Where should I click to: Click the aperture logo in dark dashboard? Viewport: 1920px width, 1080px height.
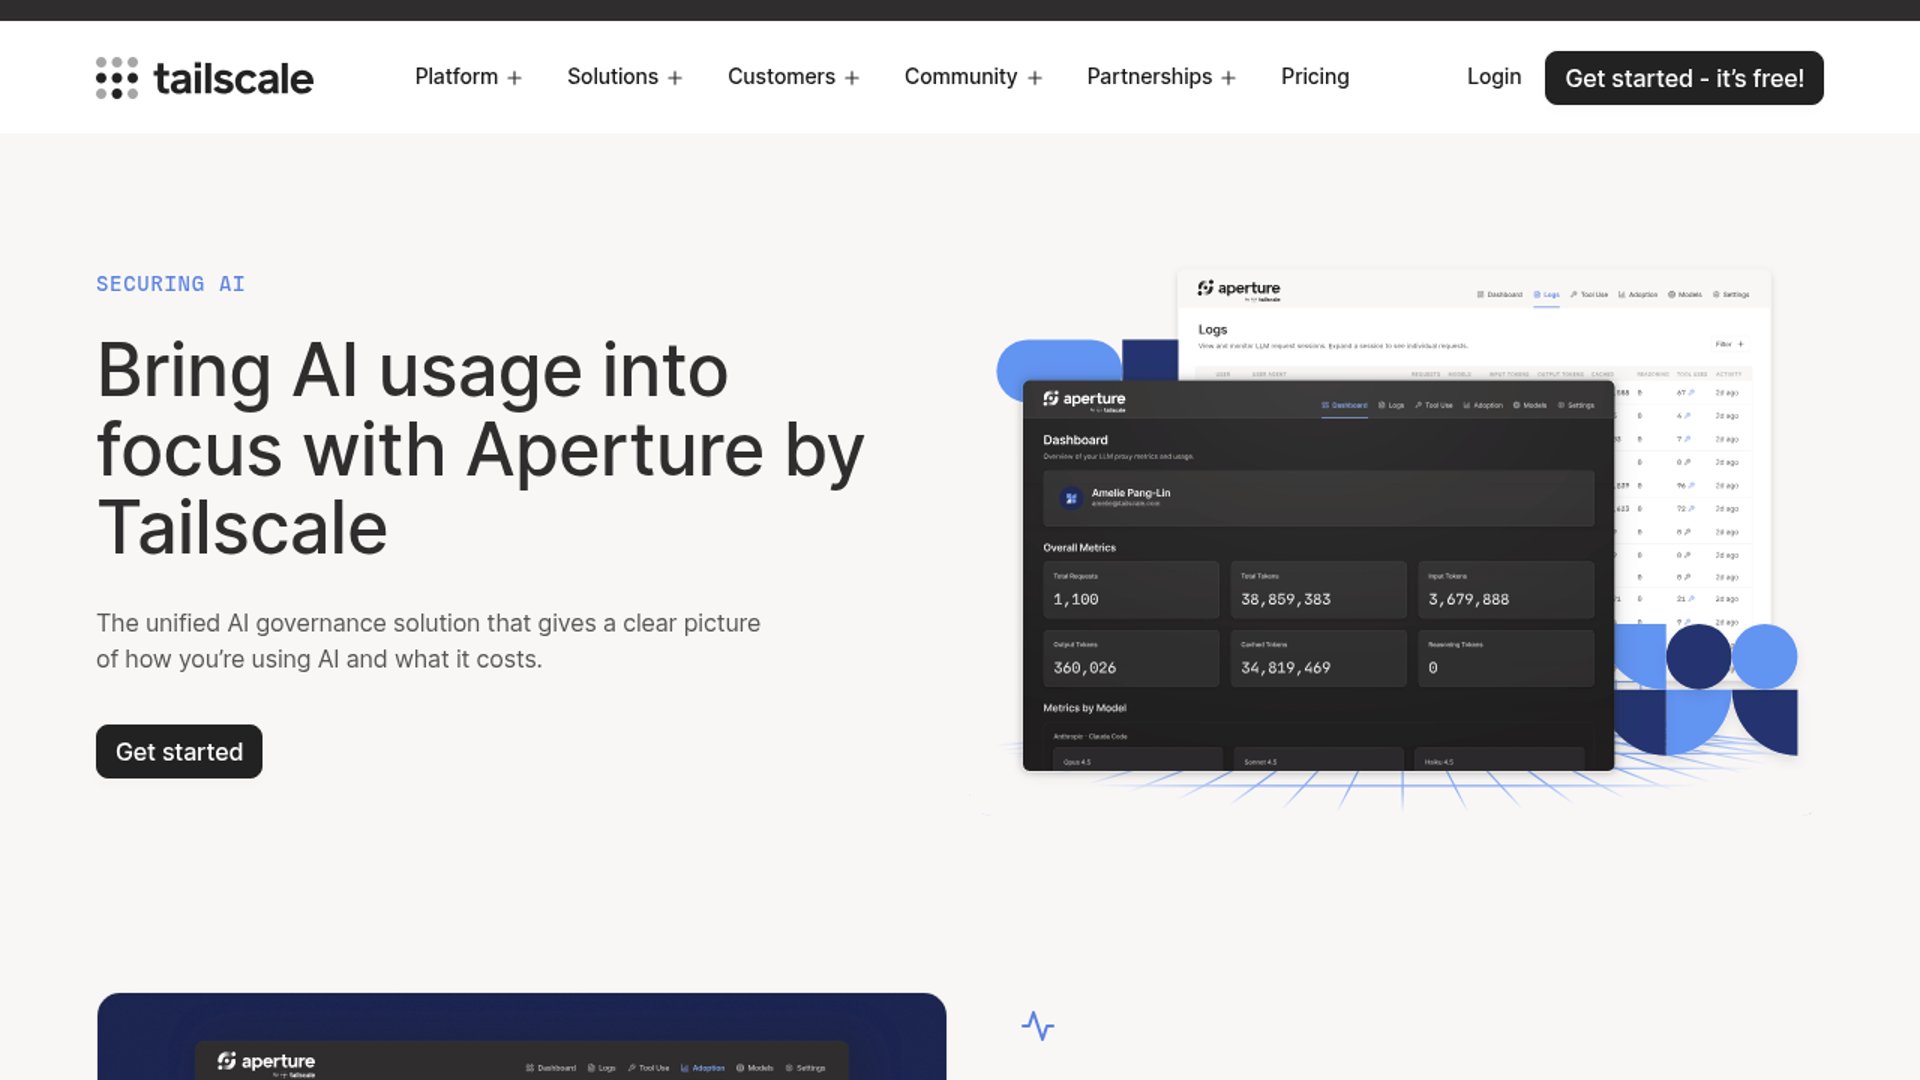(1084, 400)
